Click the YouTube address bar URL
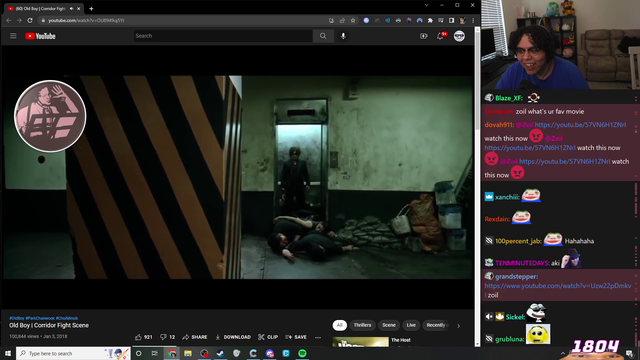Viewport: 640px width, 360px height. 86,20
